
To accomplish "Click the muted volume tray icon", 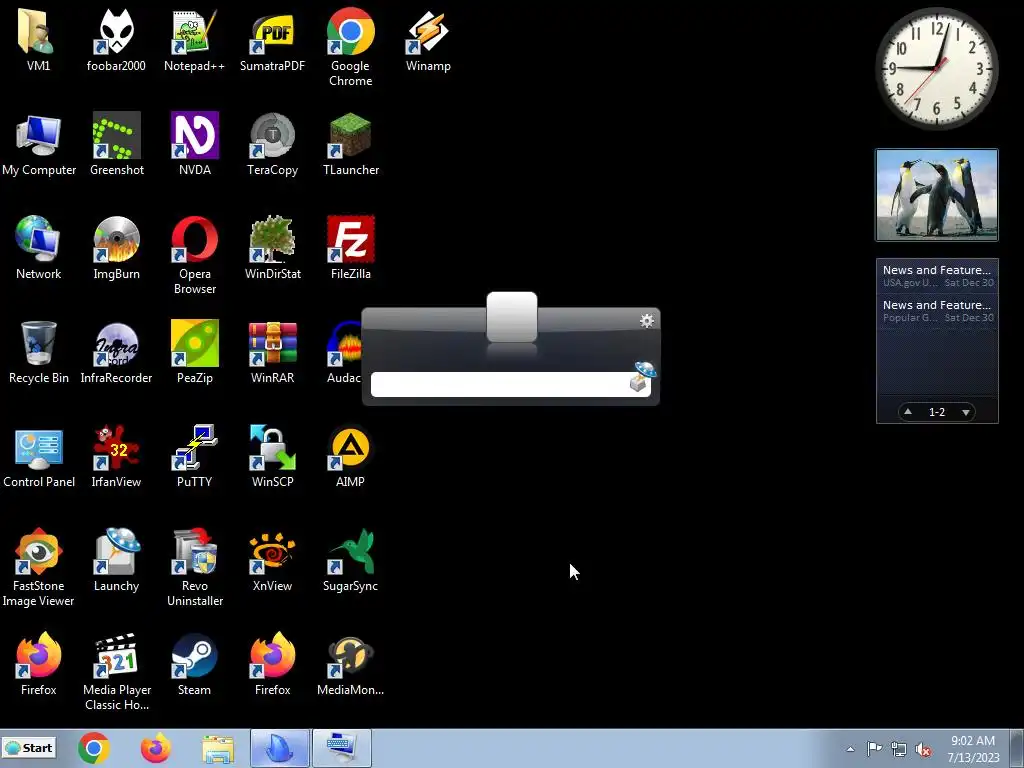I will (x=923, y=749).
